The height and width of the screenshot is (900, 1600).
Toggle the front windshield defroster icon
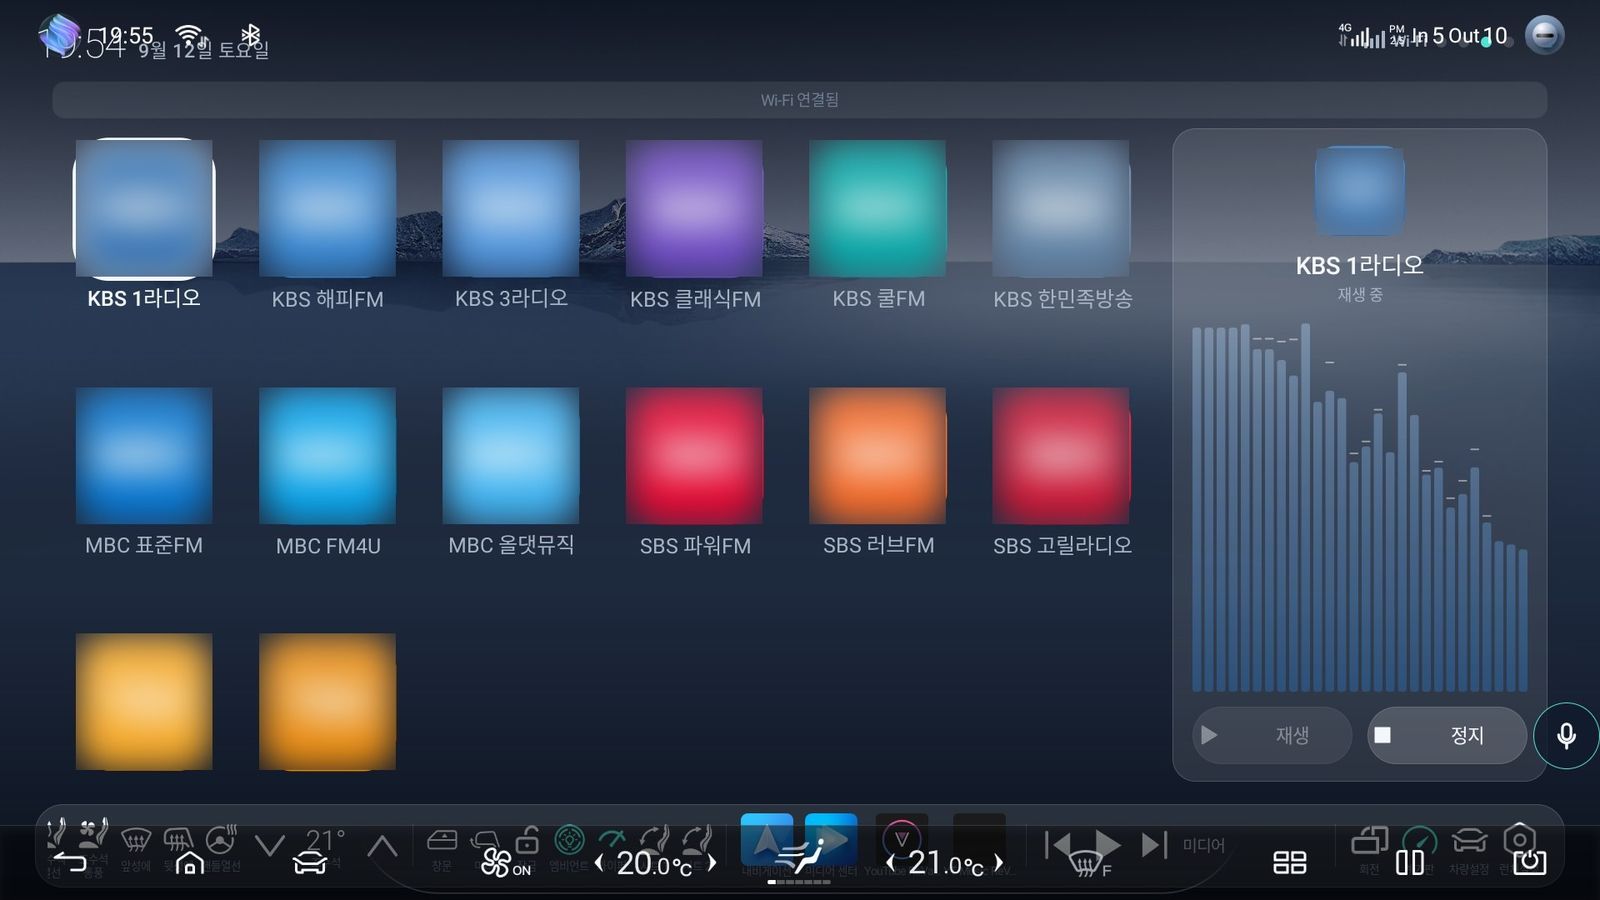point(135,840)
